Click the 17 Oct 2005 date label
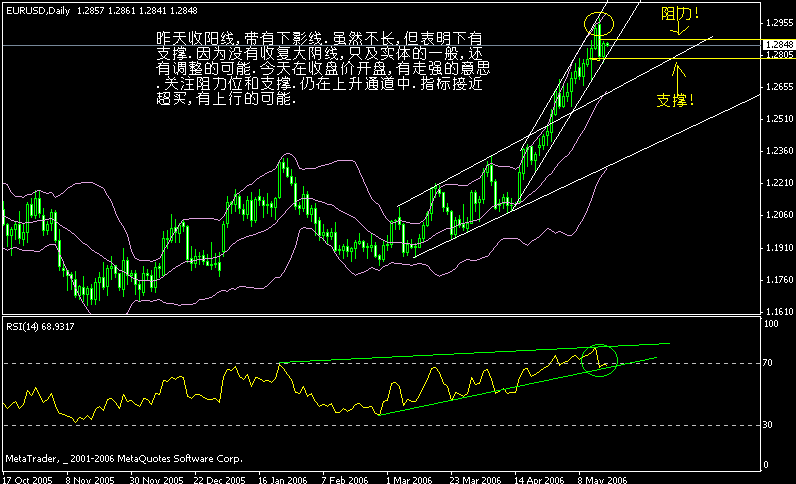This screenshot has height=484, width=796. tap(26, 478)
